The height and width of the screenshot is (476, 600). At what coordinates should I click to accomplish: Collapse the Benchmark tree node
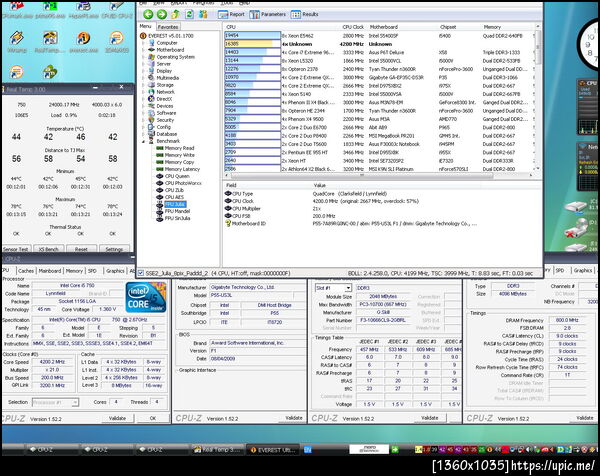tap(144, 141)
